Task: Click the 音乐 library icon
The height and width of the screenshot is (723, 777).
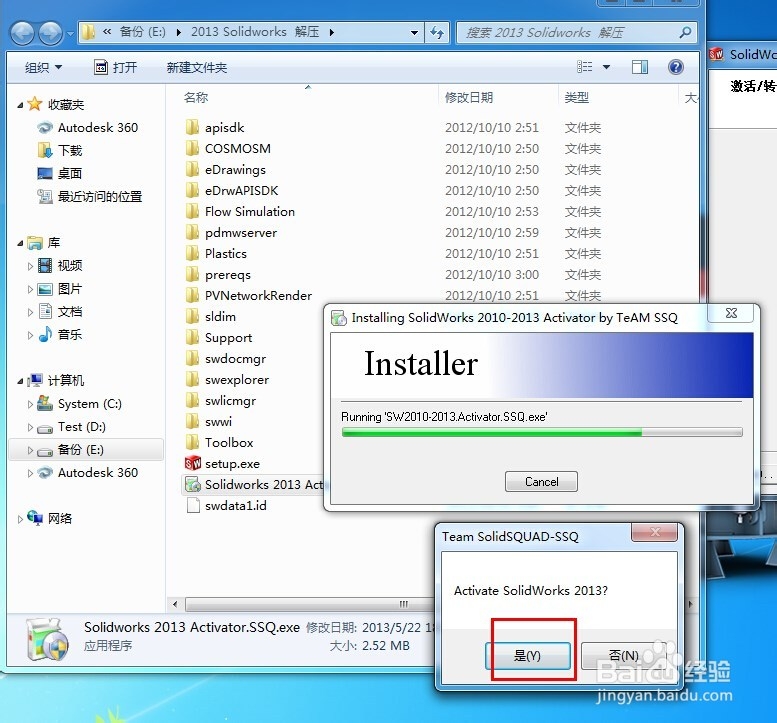Action: 45,334
